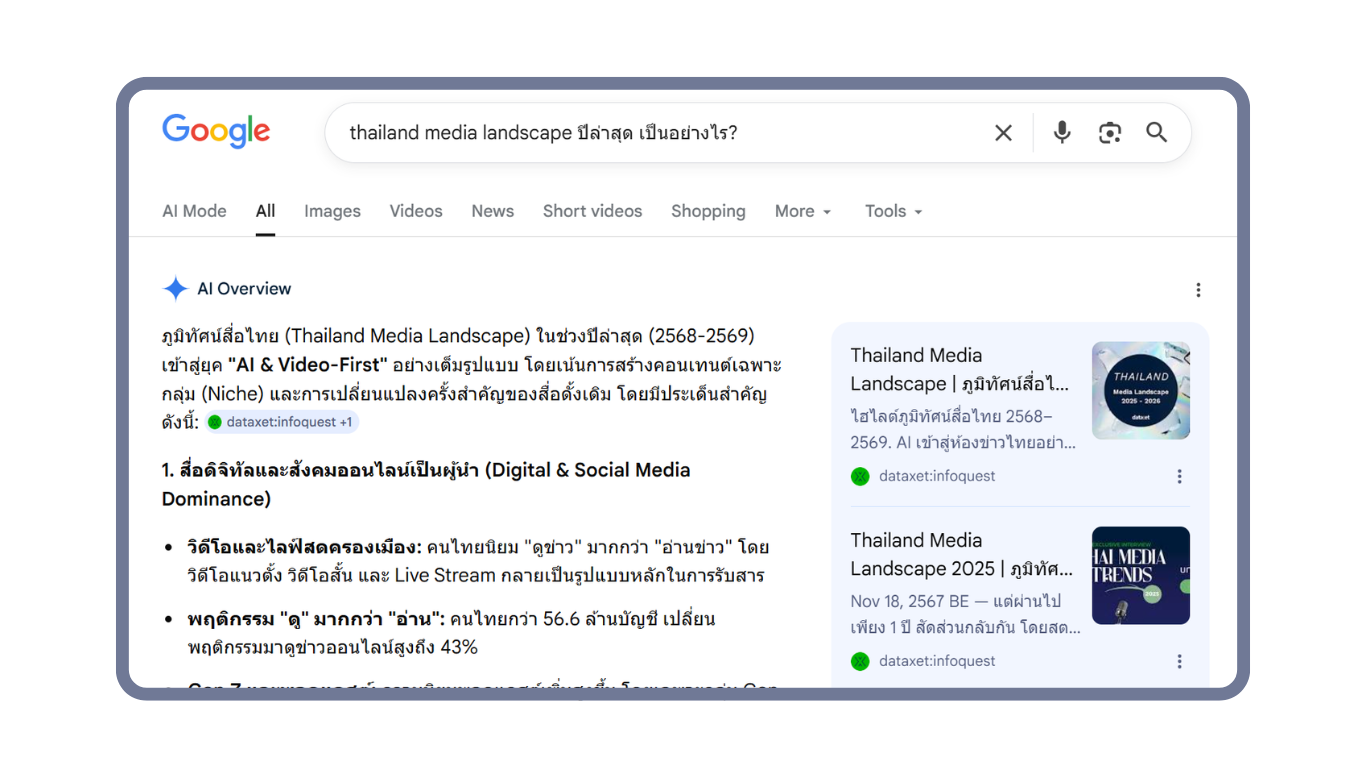The image size is (1366, 768).
Task: Start voice search with microphone icon
Action: pyautogui.click(x=1062, y=133)
